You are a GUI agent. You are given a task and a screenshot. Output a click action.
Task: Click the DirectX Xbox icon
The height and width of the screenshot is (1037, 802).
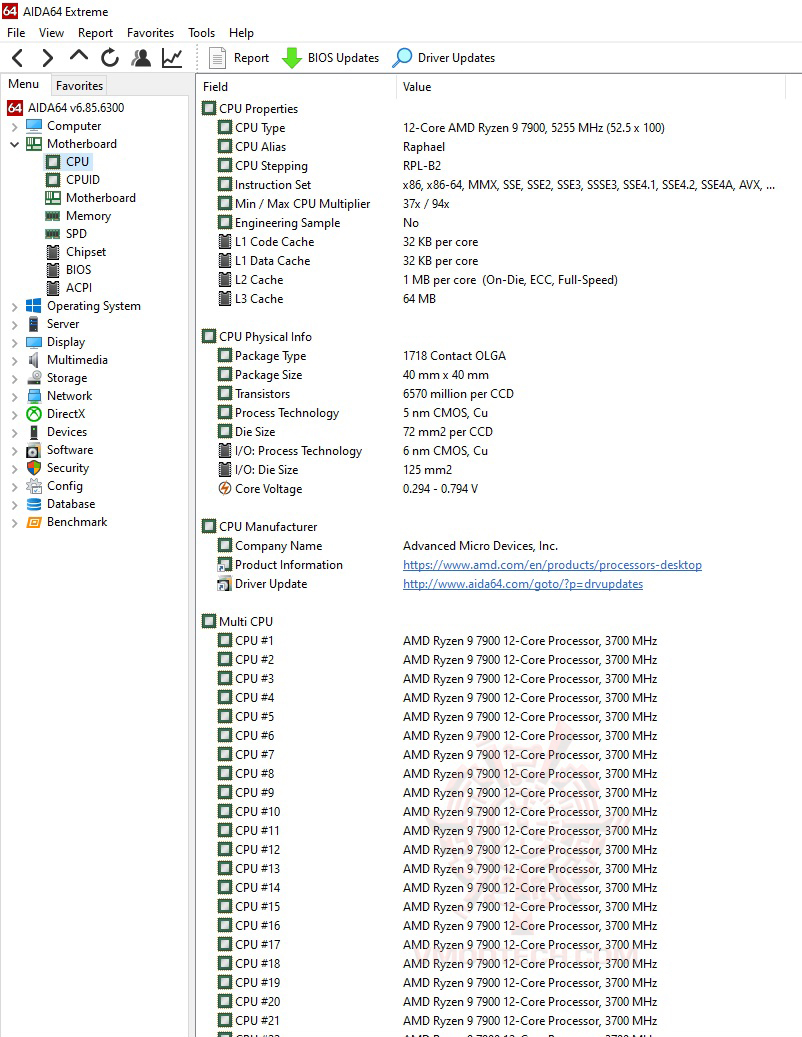[x=34, y=413]
